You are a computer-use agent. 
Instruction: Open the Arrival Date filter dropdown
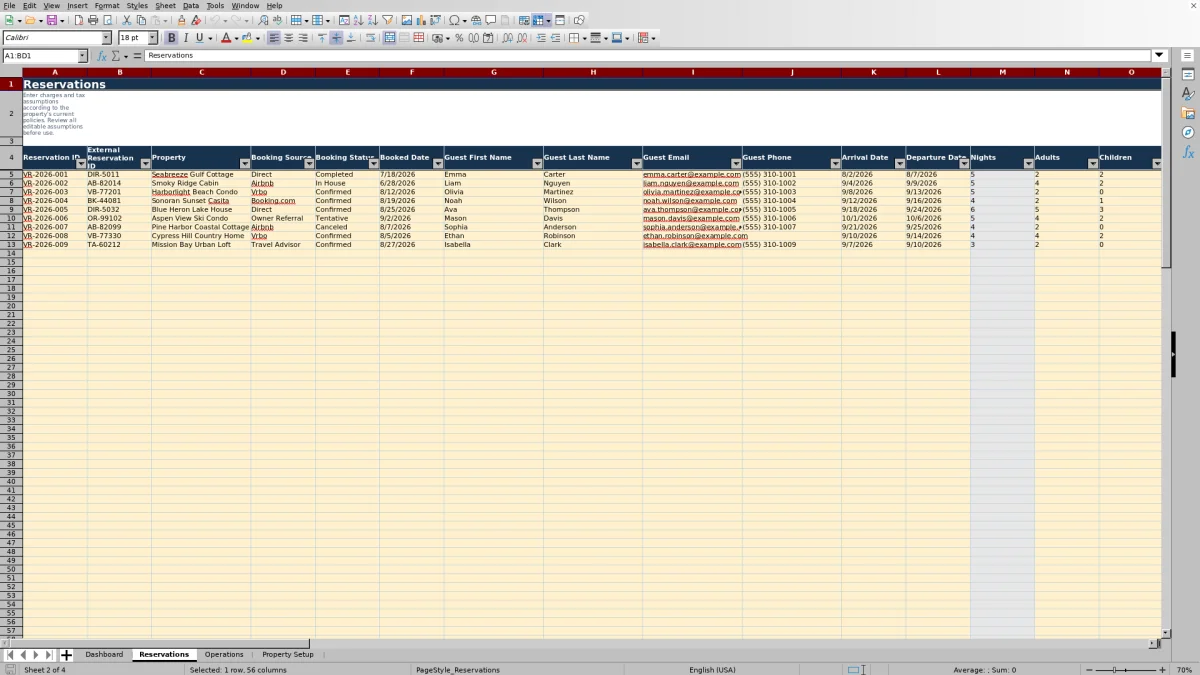point(899,163)
